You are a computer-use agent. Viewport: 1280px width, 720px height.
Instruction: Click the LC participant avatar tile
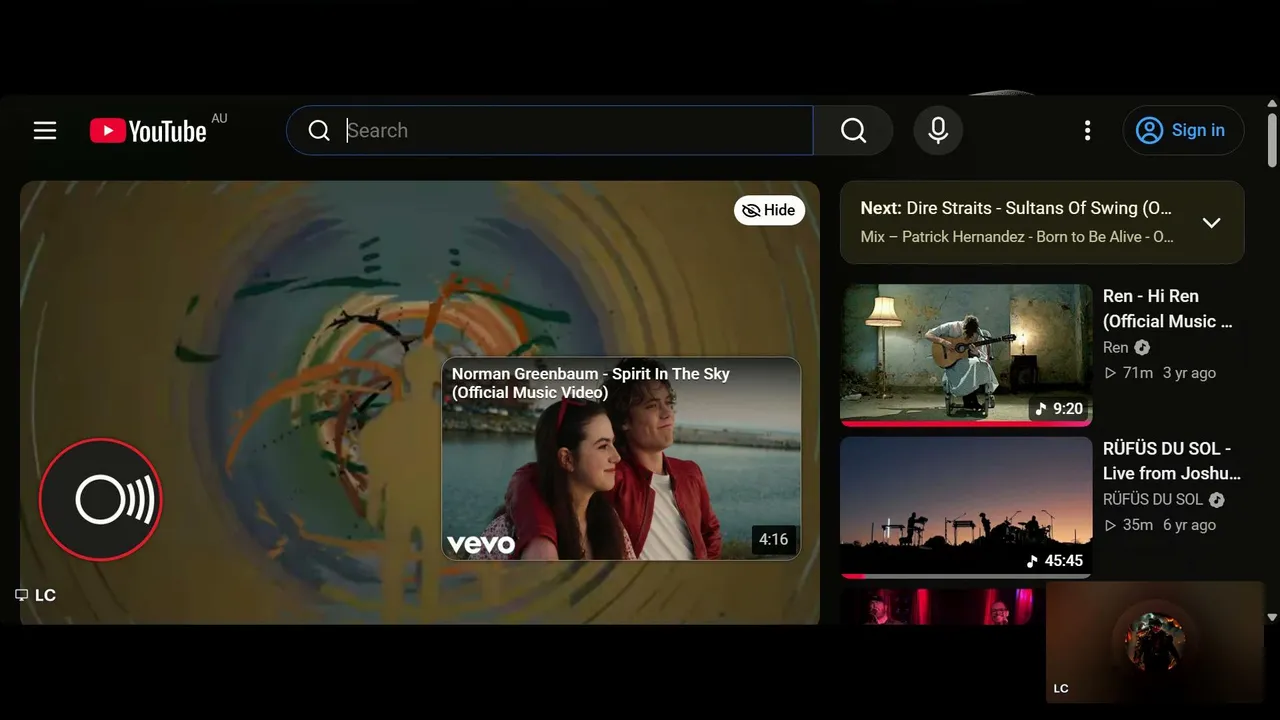(1155, 641)
